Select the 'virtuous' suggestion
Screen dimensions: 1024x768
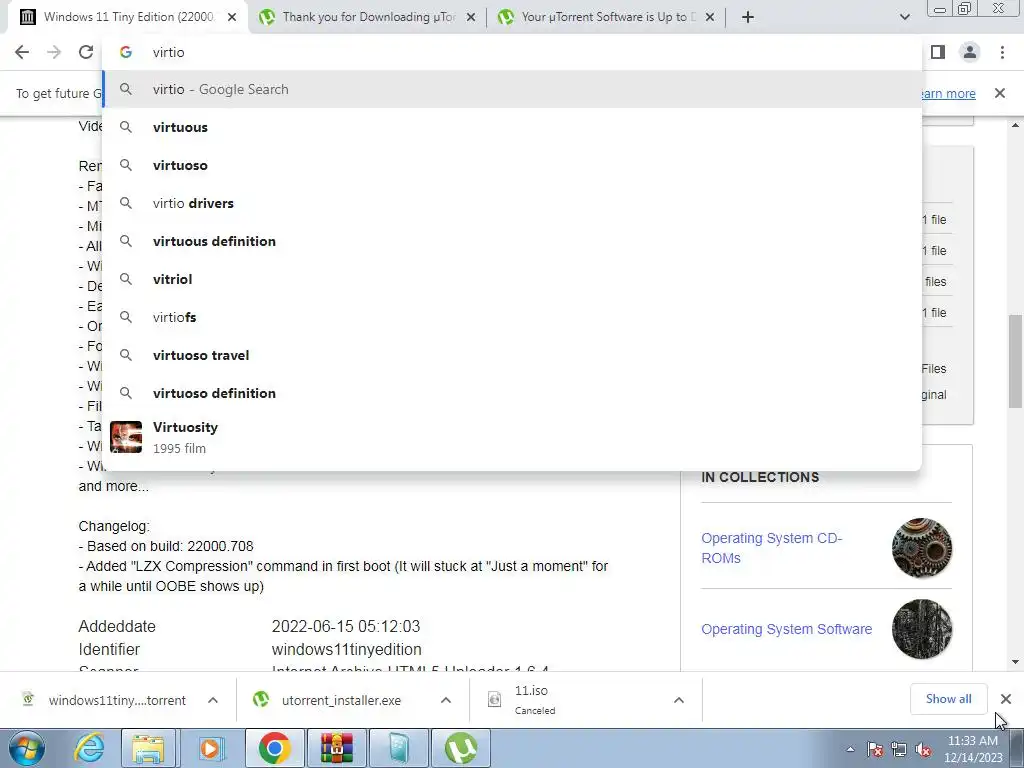tap(512, 127)
